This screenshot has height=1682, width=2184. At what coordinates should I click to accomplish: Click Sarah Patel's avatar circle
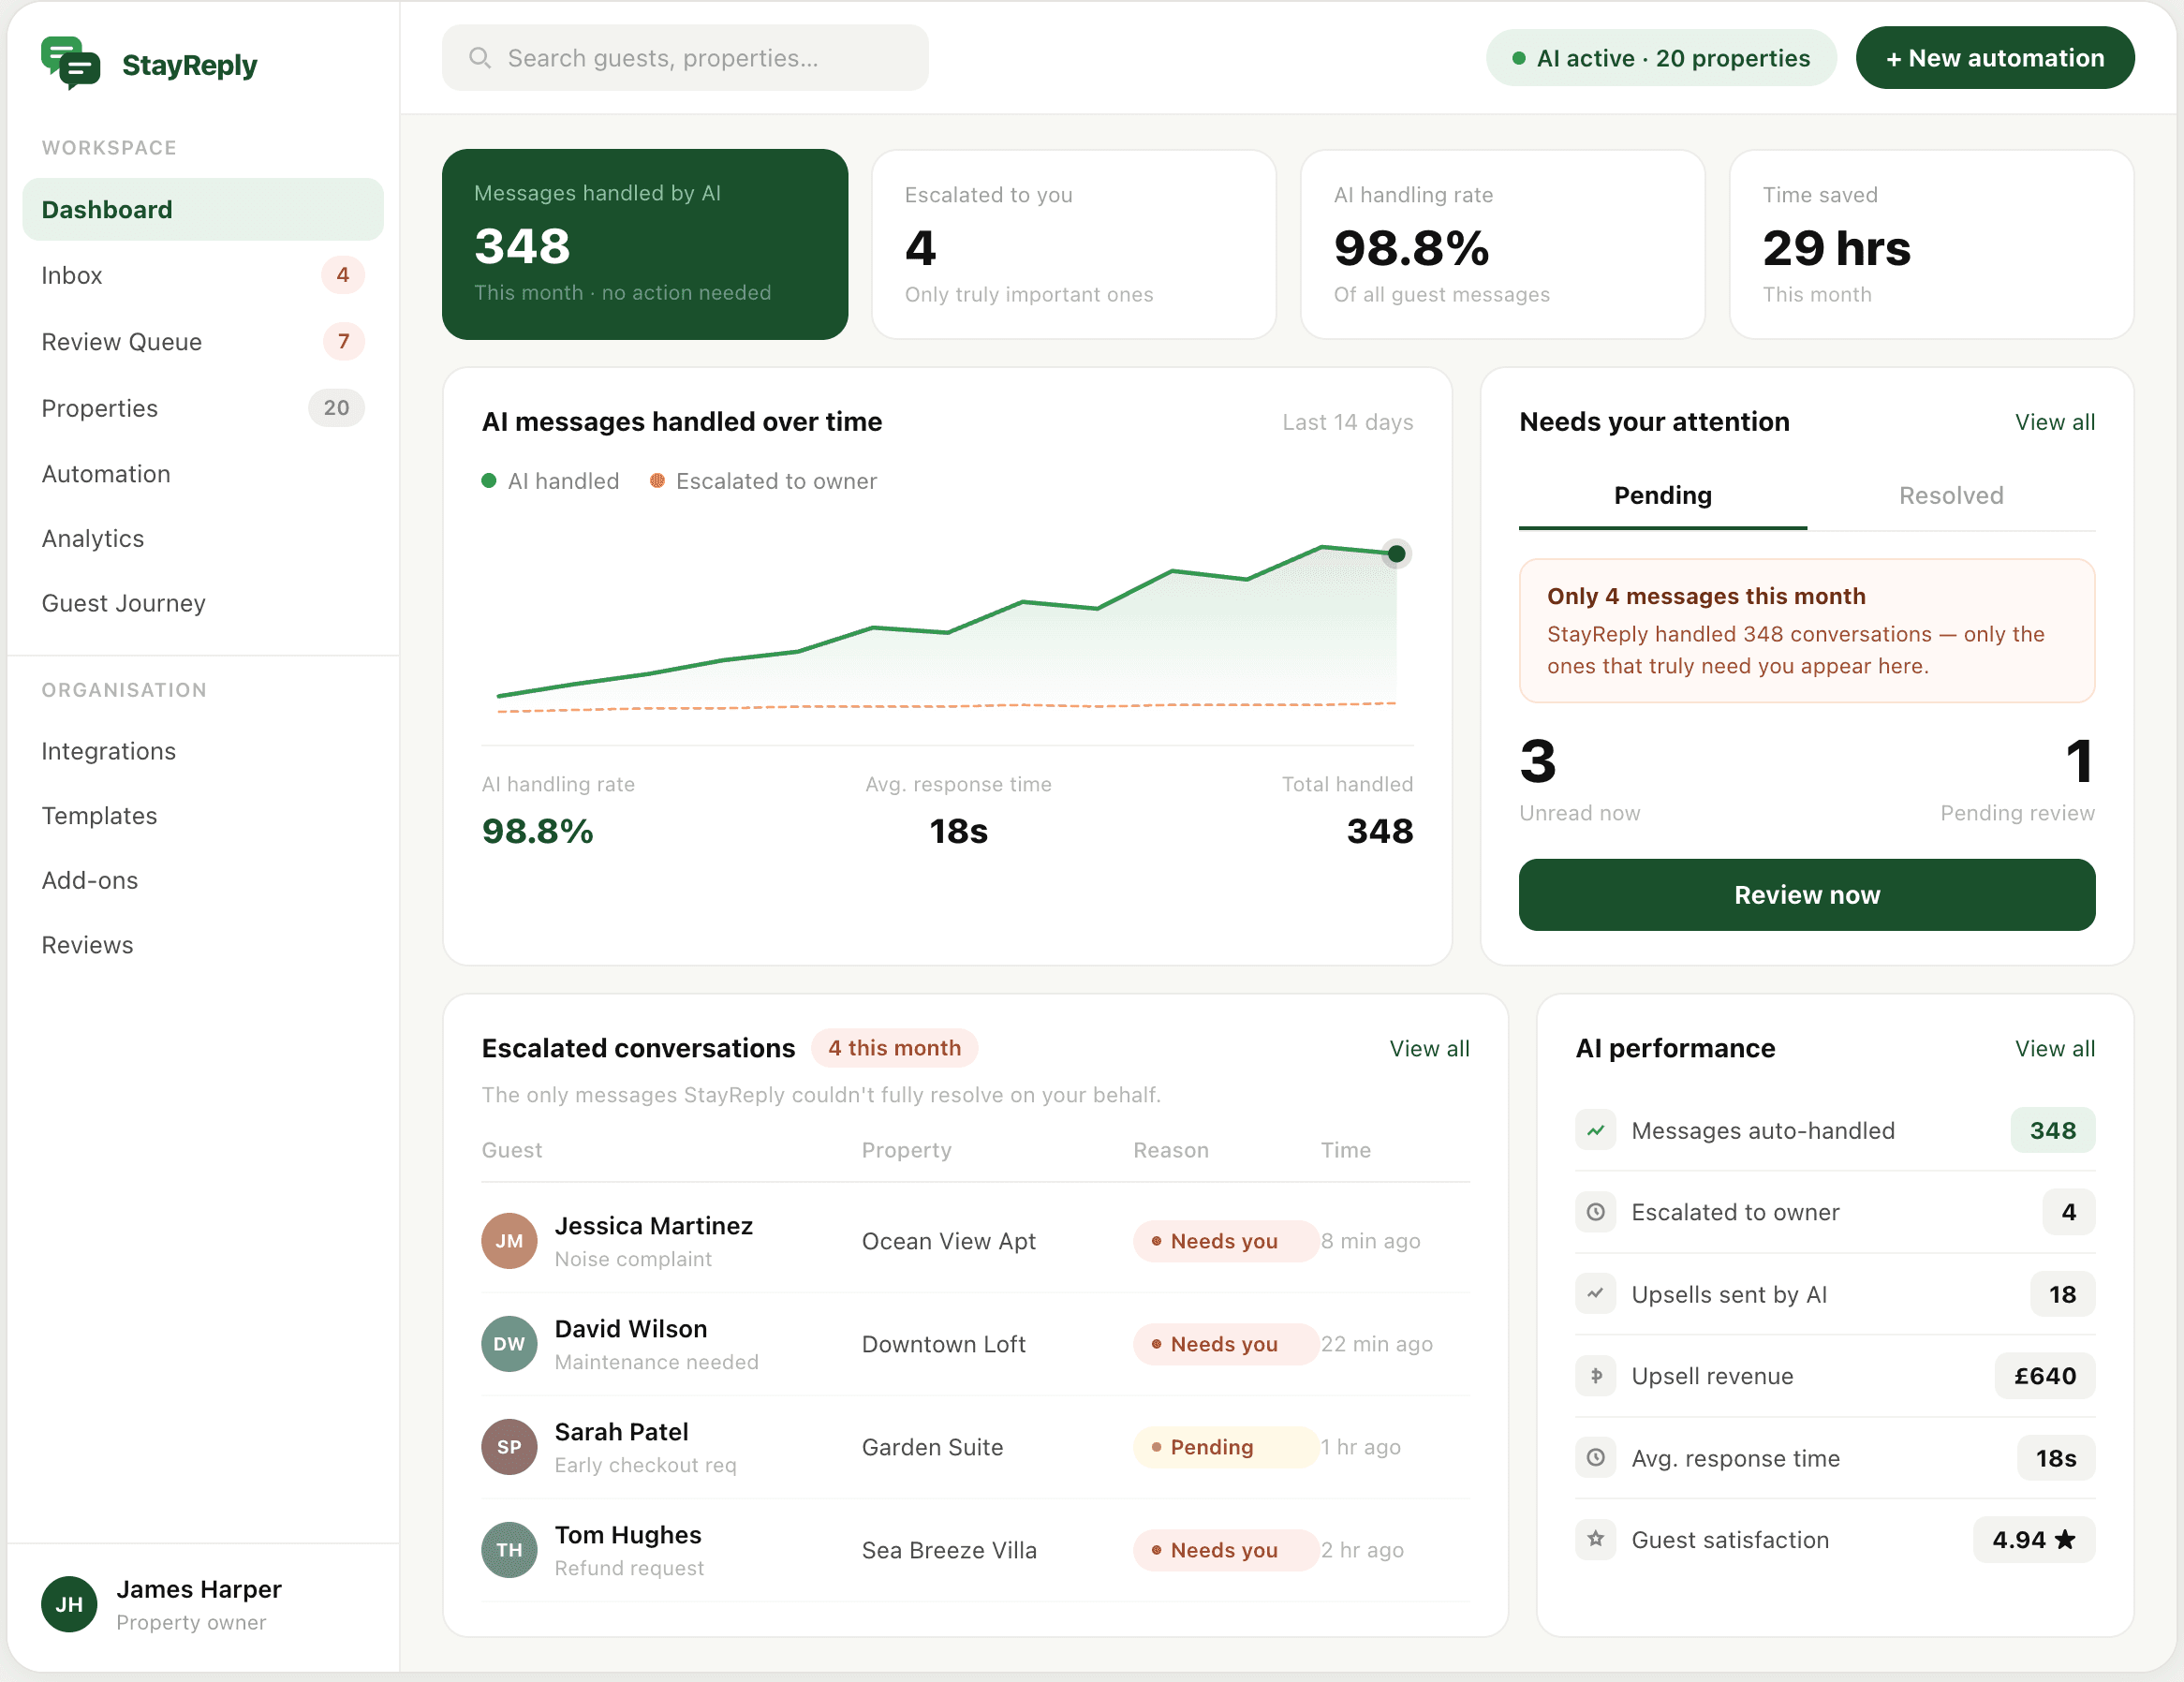click(509, 1447)
